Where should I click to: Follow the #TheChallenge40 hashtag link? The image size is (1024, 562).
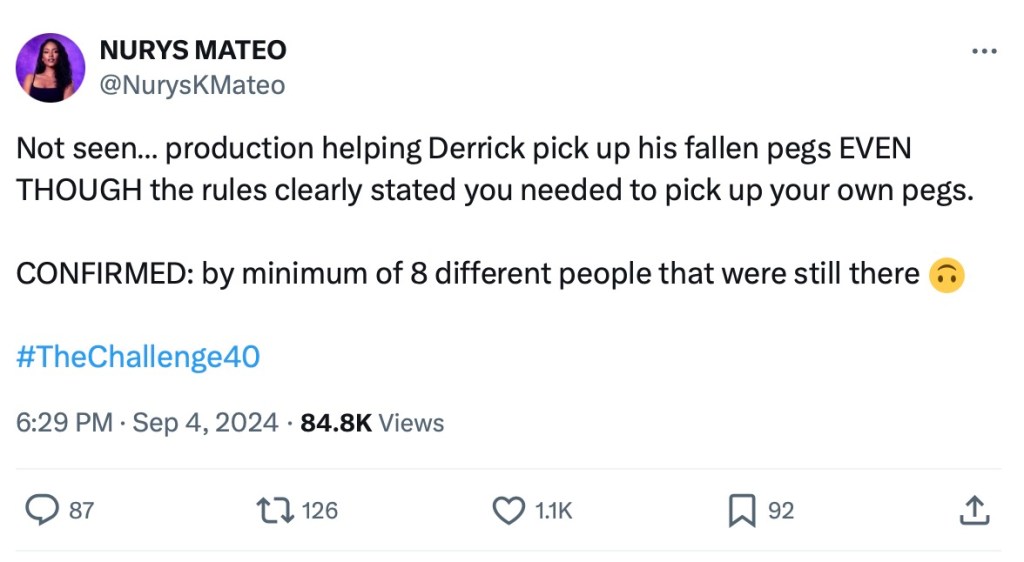click(138, 357)
